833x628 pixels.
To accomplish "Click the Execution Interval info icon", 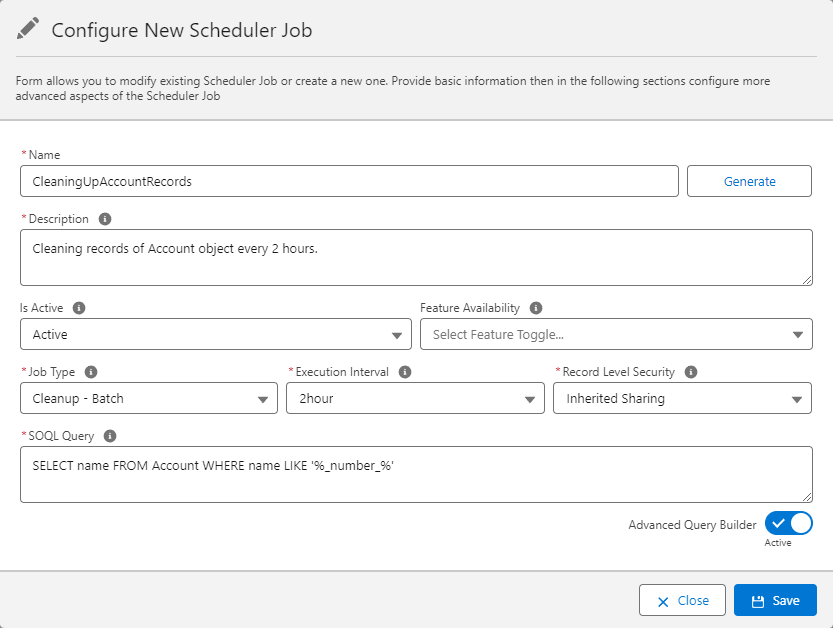I will tap(405, 371).
